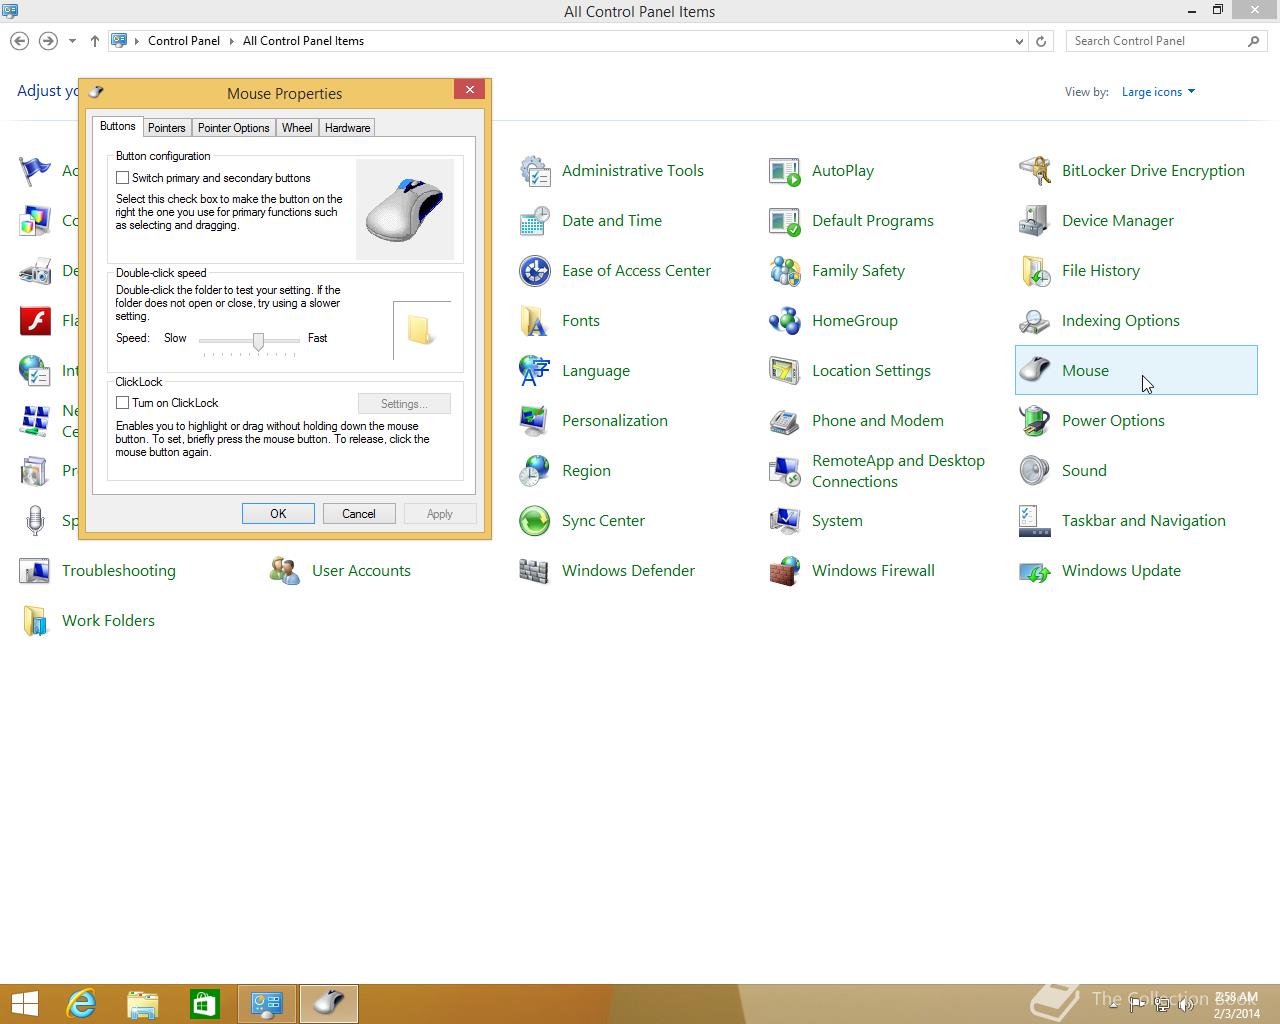Open the Location Settings icon

(x=785, y=371)
